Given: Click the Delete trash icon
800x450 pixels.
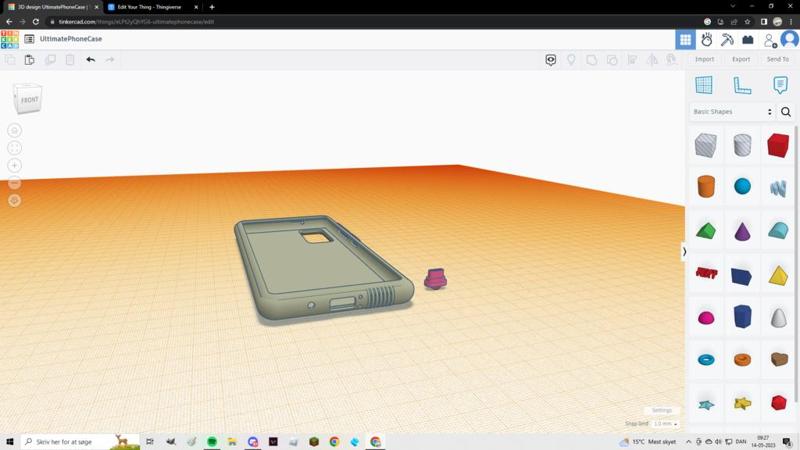Looking at the screenshot, I should click(70, 60).
